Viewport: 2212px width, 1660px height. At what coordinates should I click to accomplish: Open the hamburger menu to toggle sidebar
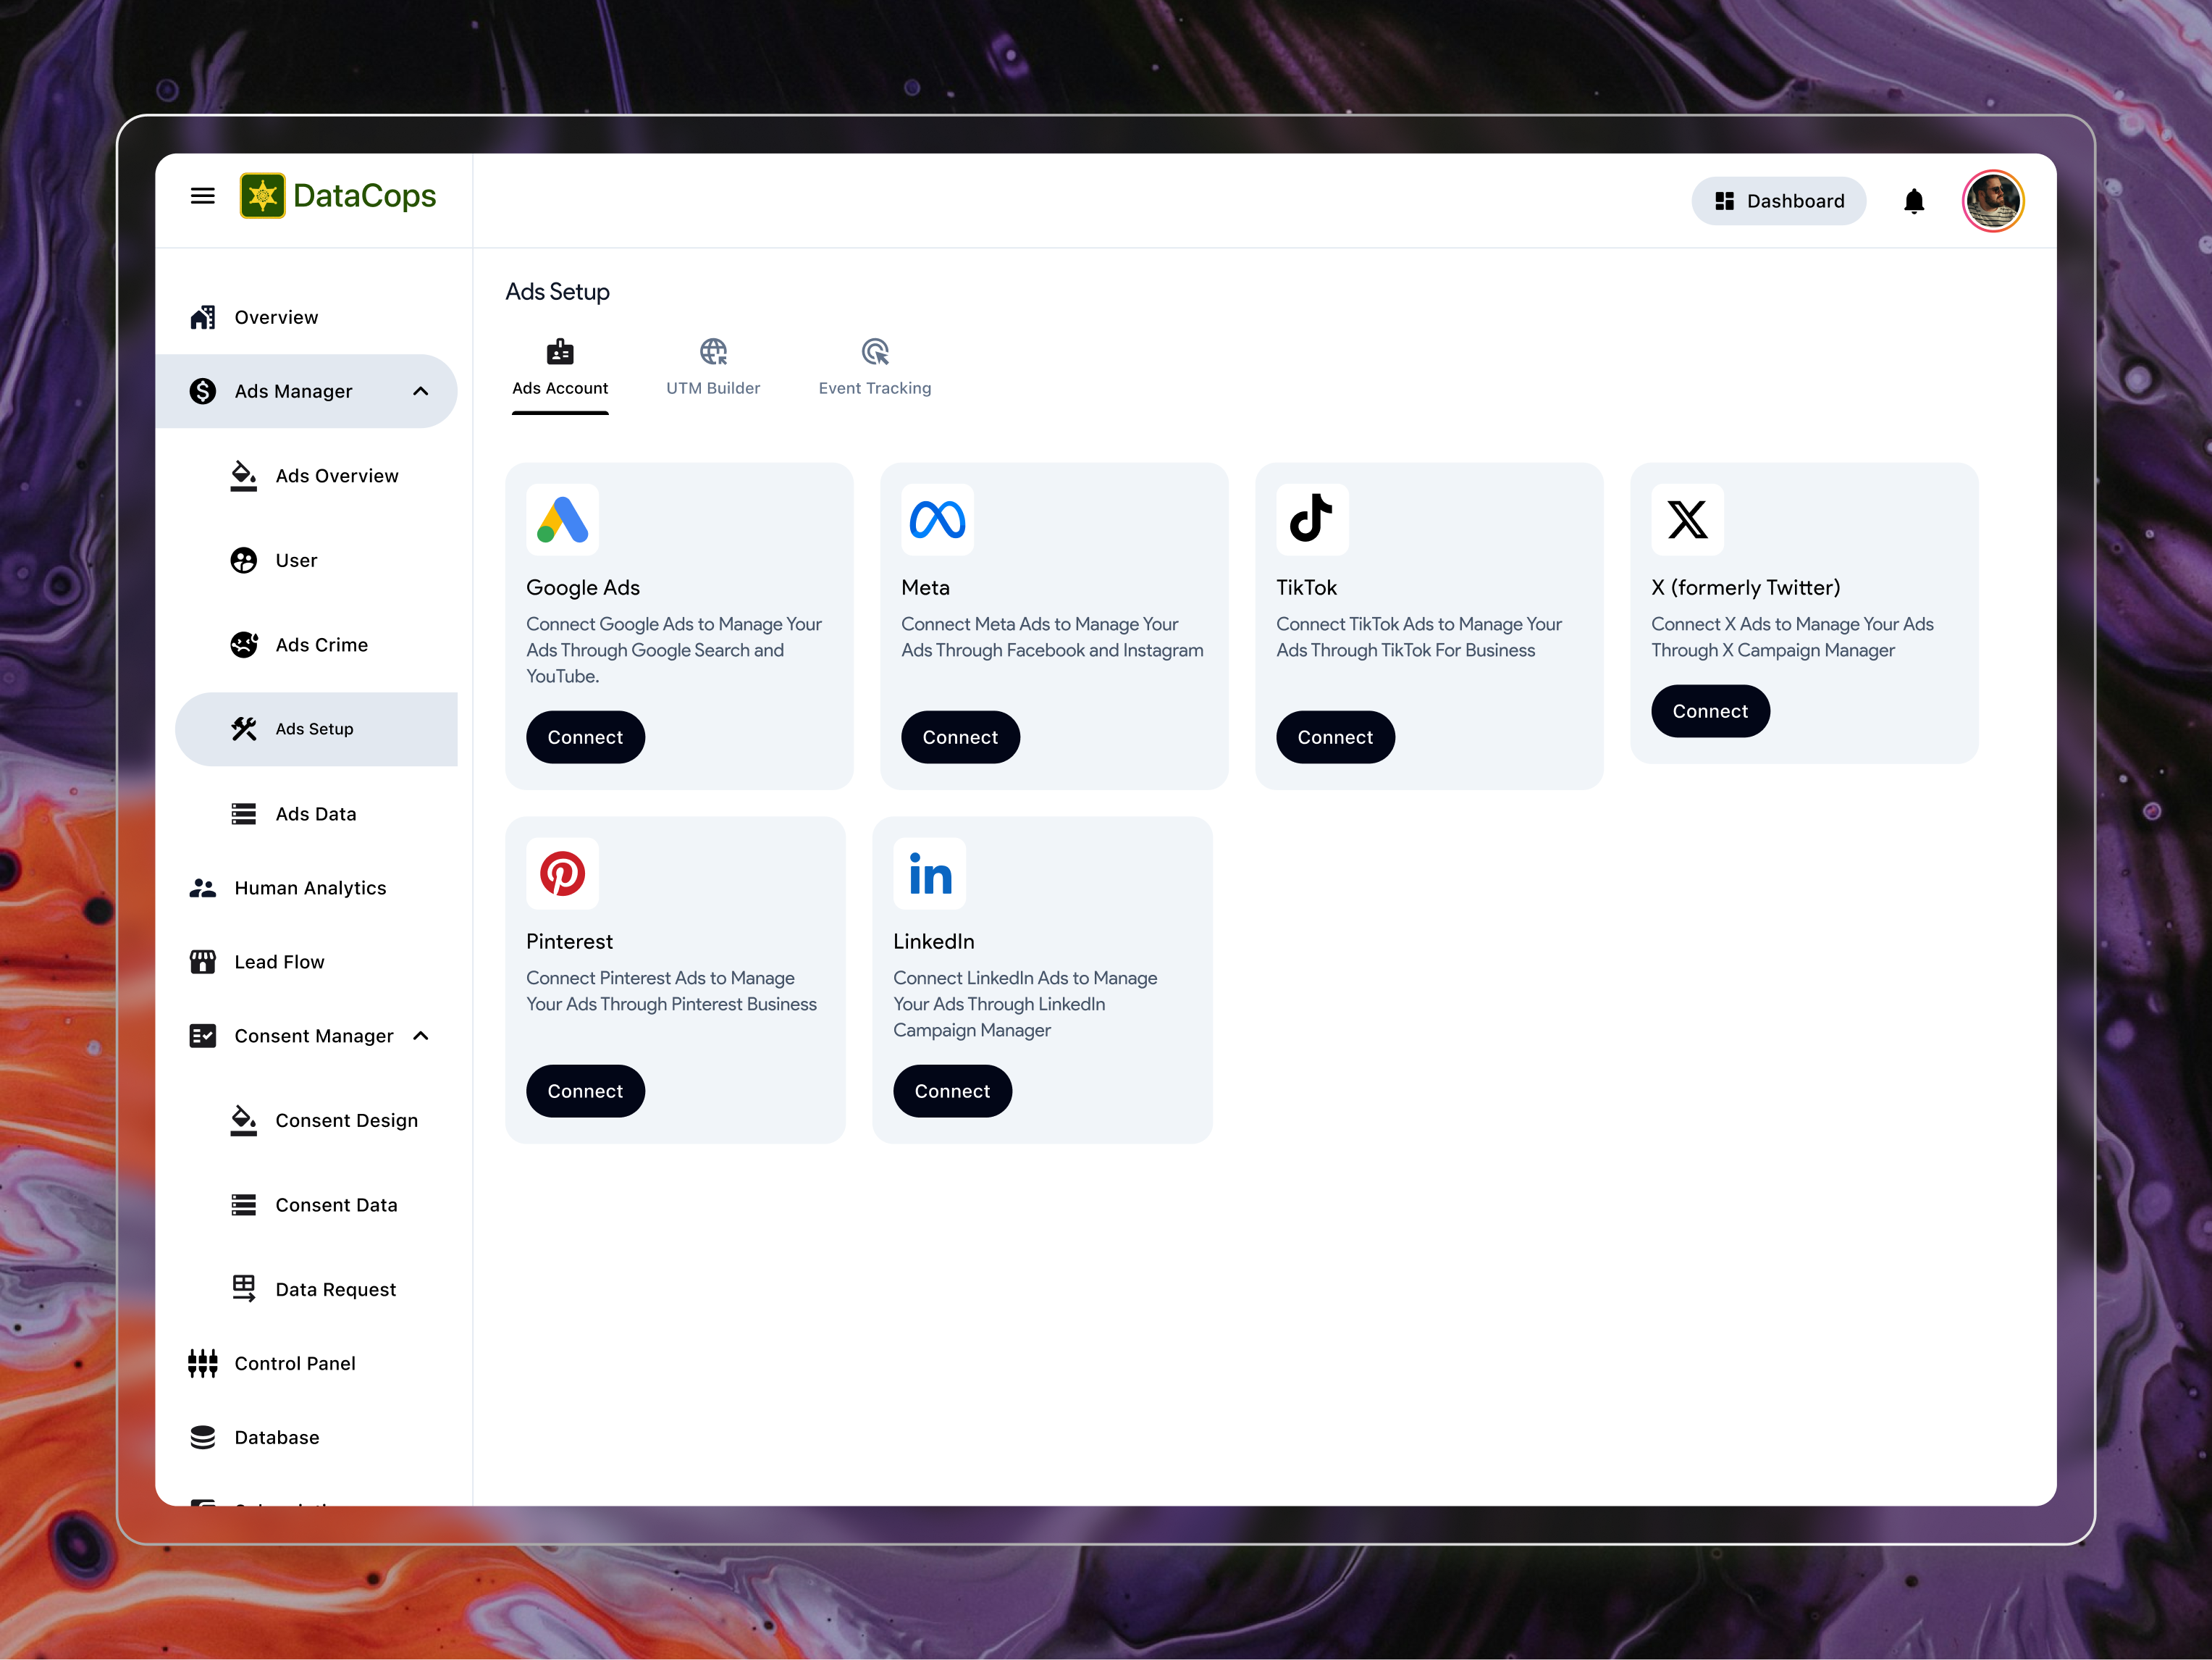click(x=203, y=195)
